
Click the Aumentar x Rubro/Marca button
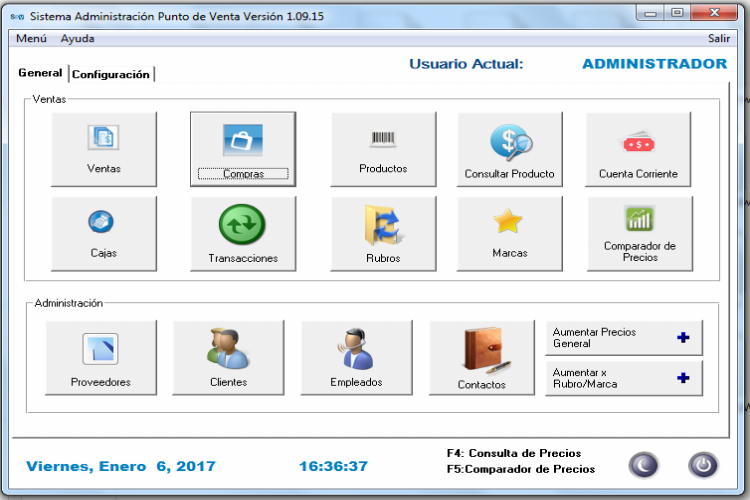(623, 378)
